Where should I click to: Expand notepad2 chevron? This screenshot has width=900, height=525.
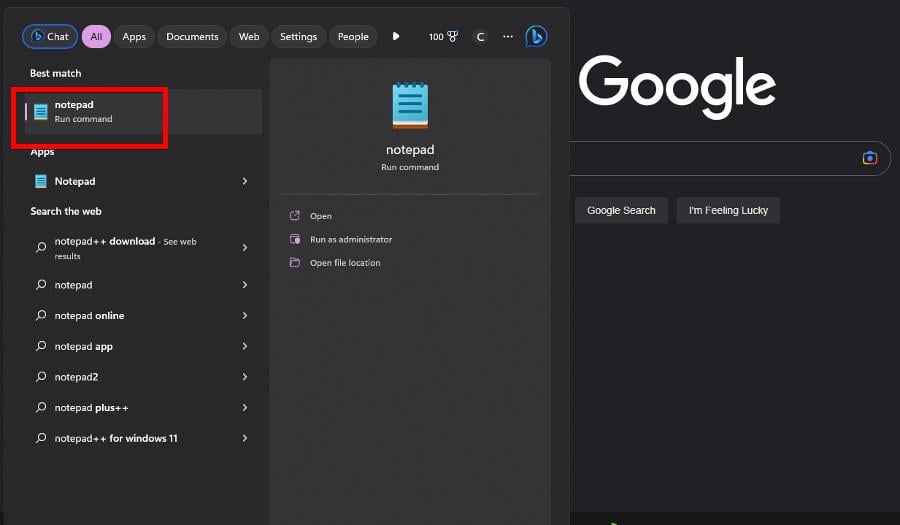[x=245, y=377]
